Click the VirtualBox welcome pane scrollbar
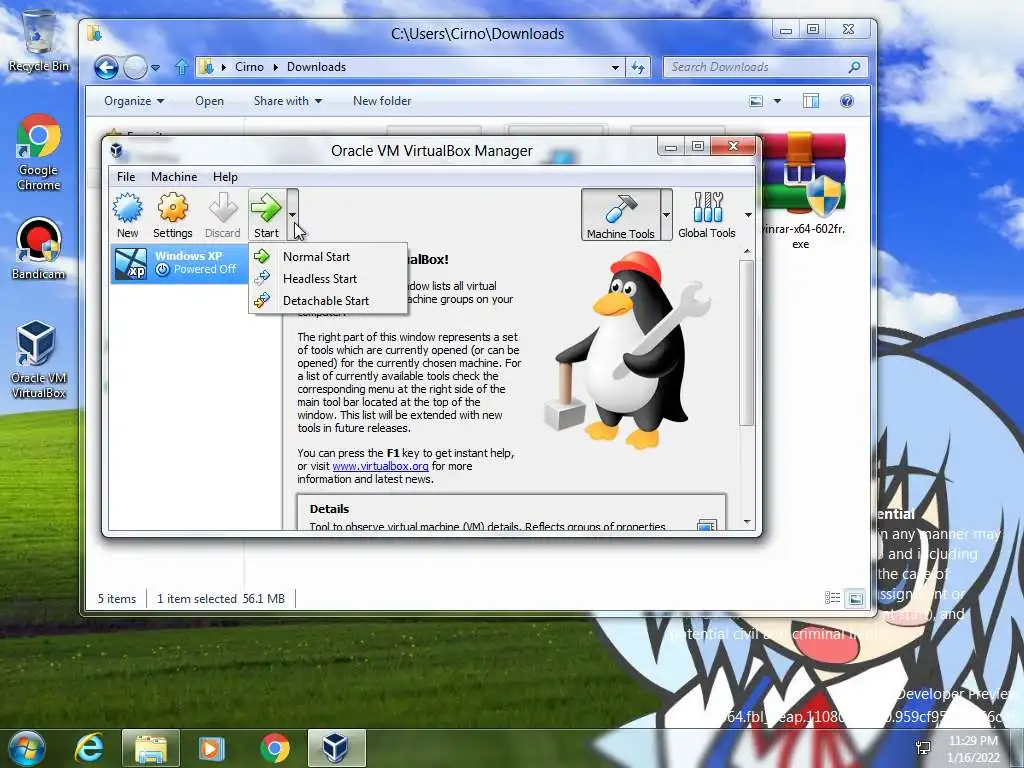 tap(747, 343)
